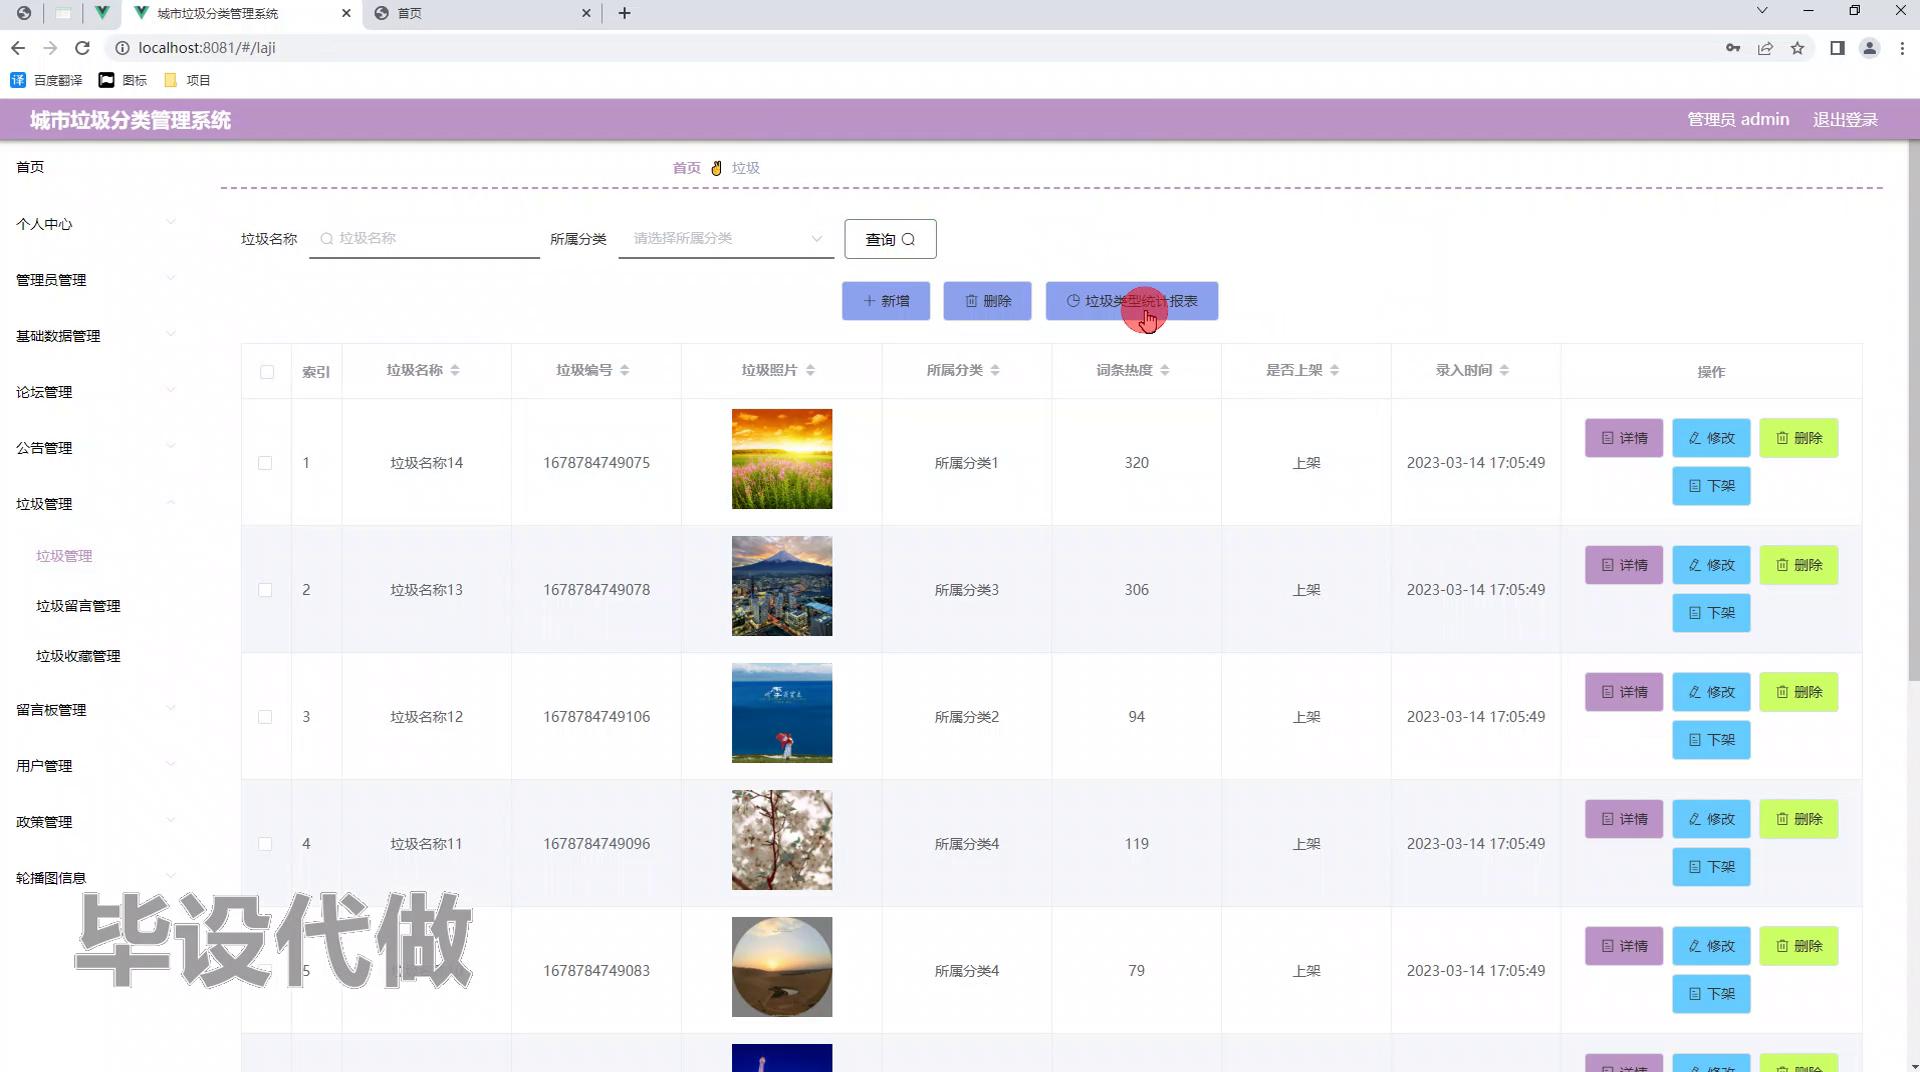Expand 基础数据管理 sidebar menu
The width and height of the screenshot is (1920, 1072).
pos(95,336)
